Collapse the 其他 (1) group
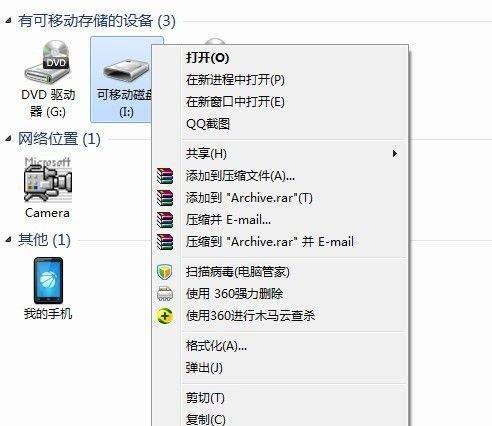 tap(8, 239)
